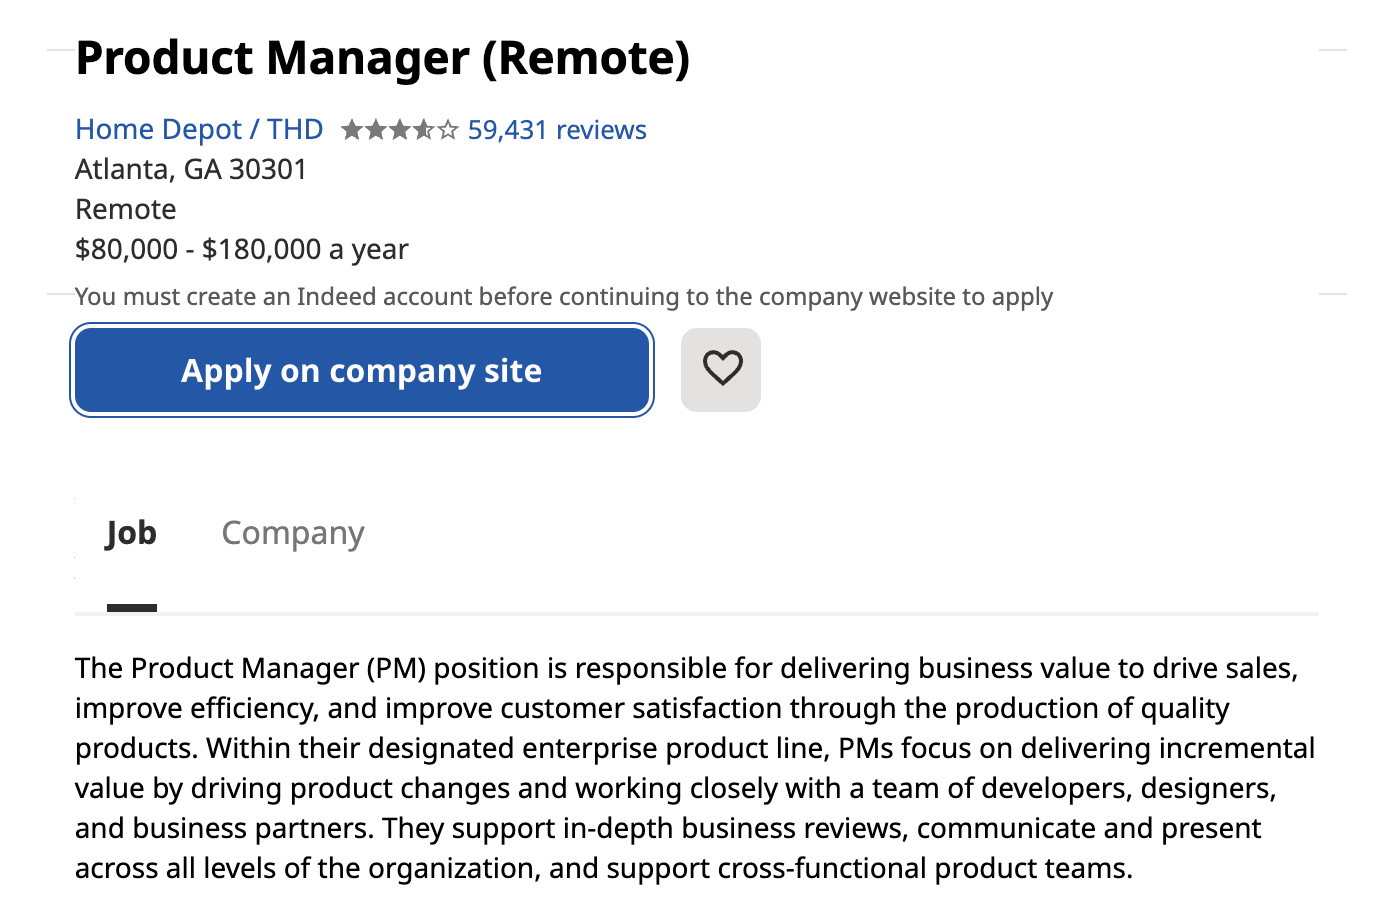The height and width of the screenshot is (914, 1388).
Task: Click the Product Manager (Remote) job title
Action: pos(383,58)
